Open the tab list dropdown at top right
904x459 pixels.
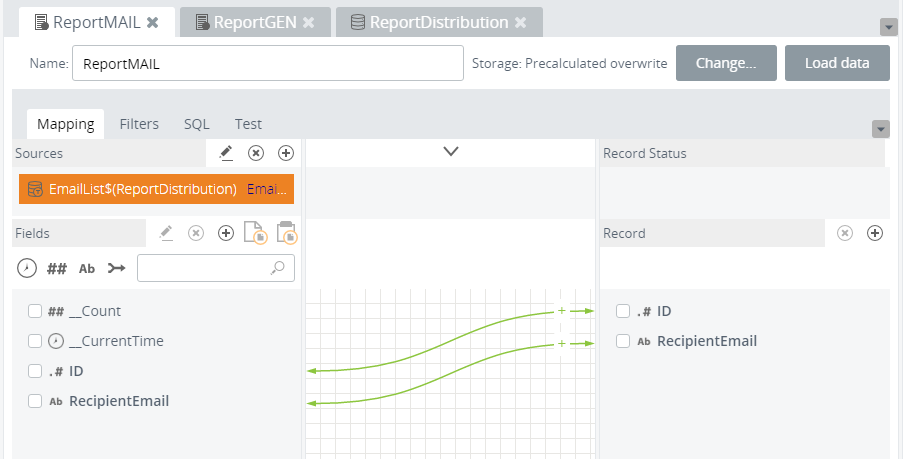[887, 27]
